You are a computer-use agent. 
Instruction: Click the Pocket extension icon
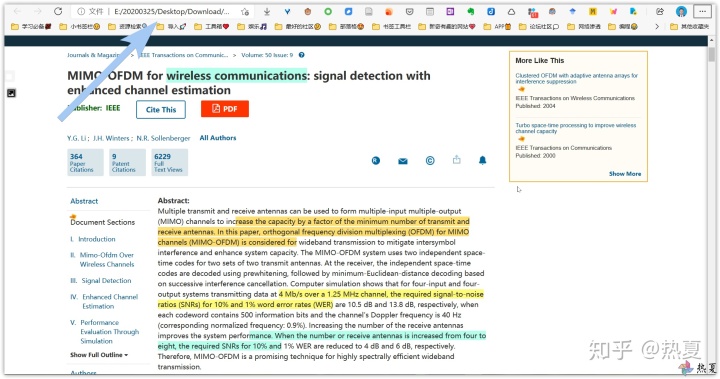tap(410, 11)
